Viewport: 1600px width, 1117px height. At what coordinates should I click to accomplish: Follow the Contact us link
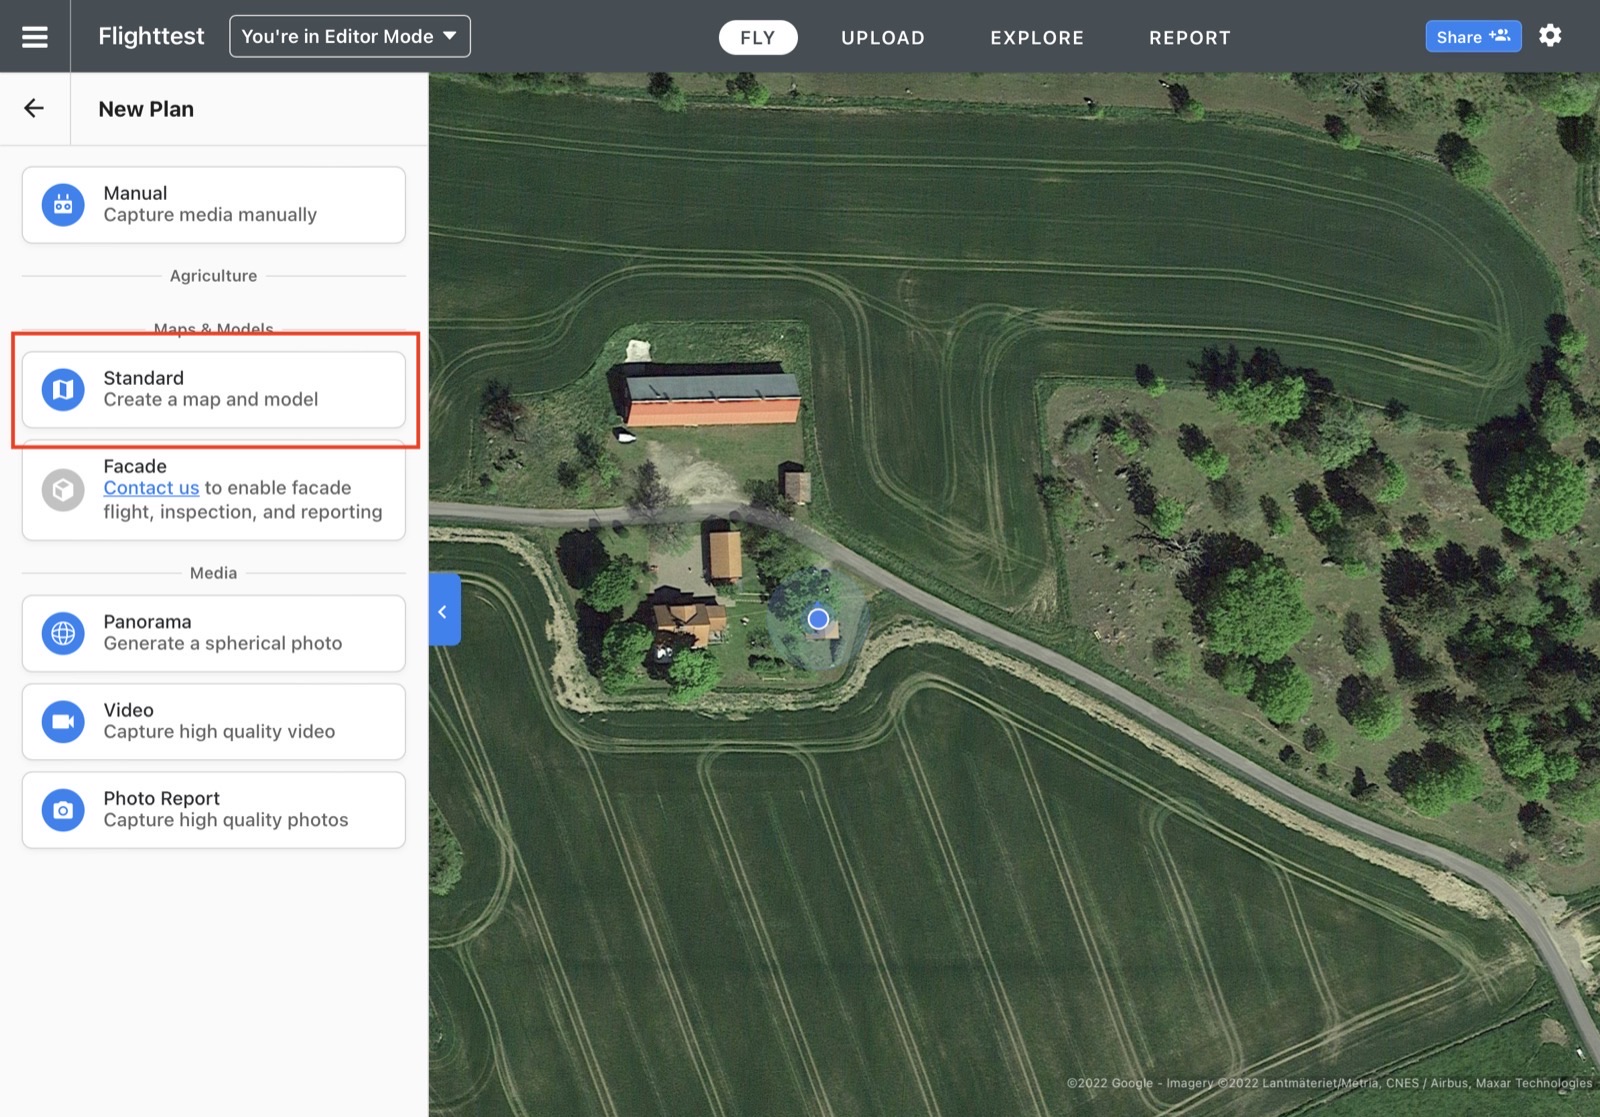151,488
